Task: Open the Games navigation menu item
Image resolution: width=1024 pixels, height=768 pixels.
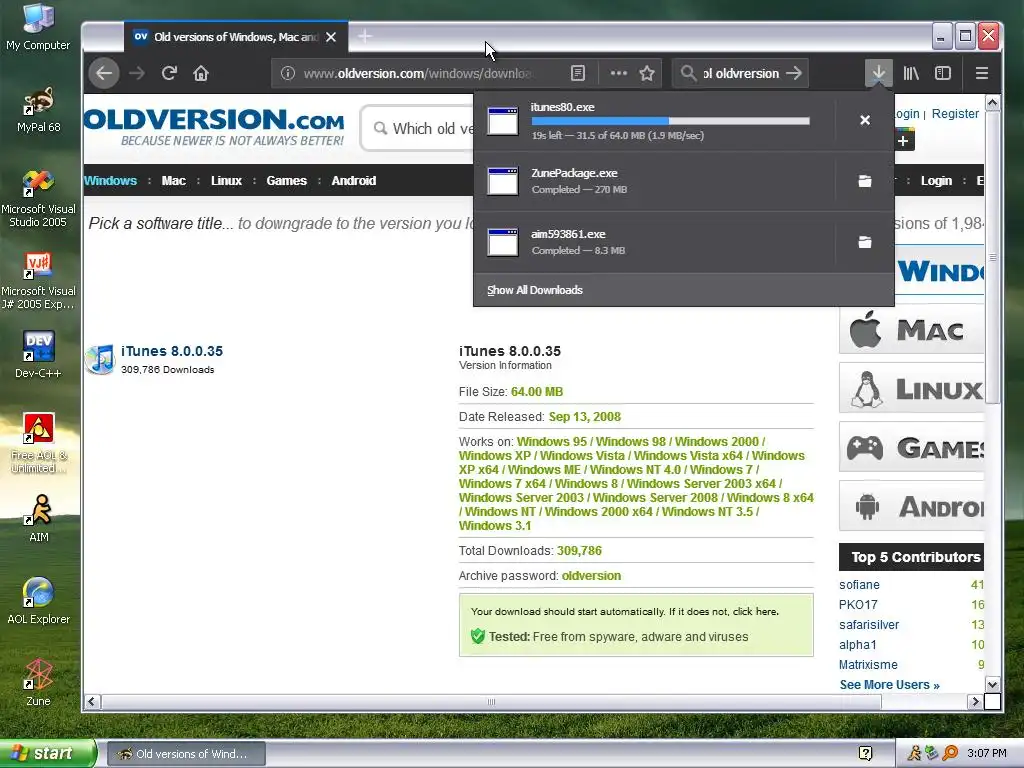Action: (x=286, y=181)
